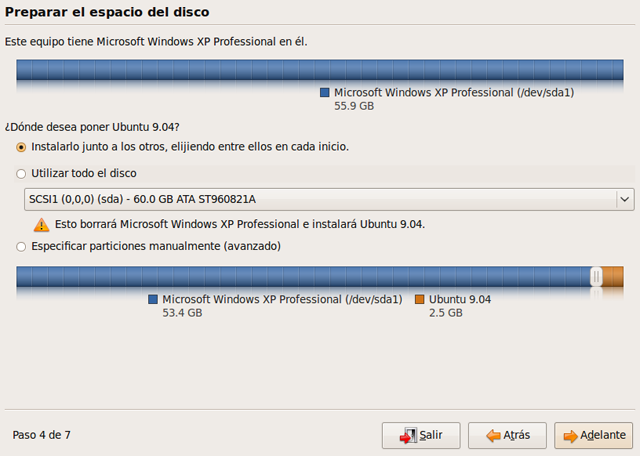Click blue Windows XP legend square at bottom

(153, 299)
